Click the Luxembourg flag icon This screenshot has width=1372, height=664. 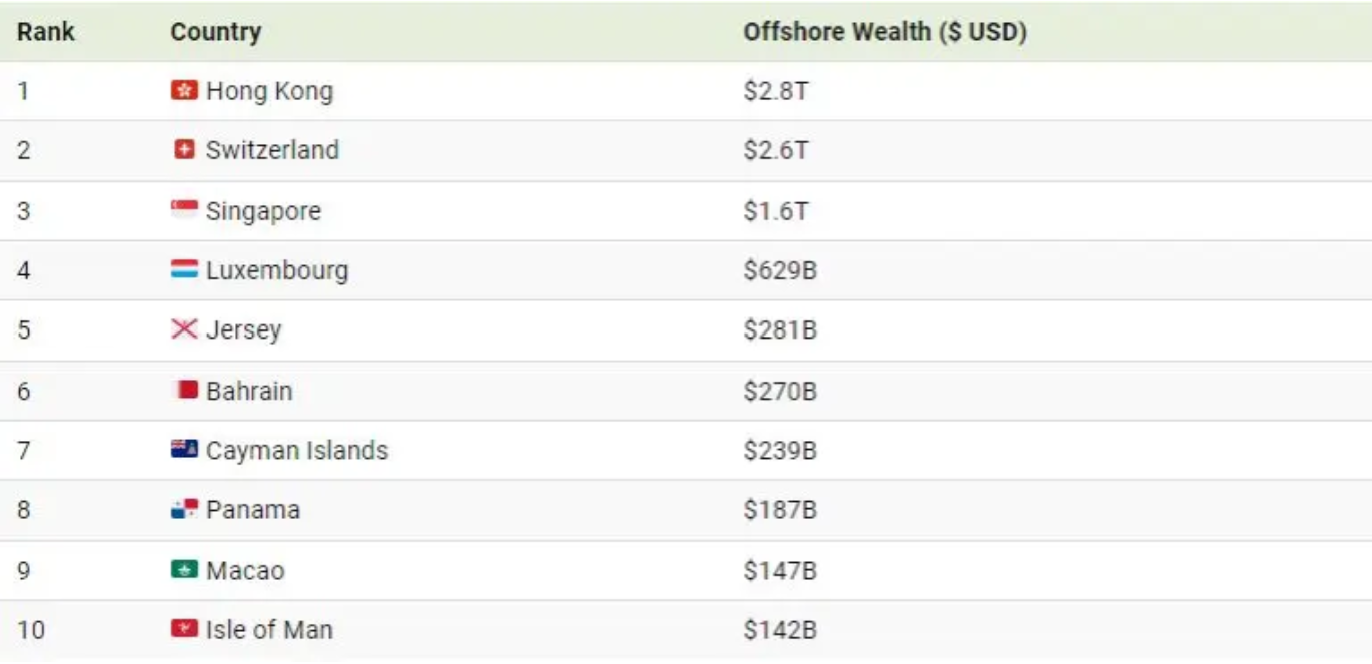coord(184,270)
